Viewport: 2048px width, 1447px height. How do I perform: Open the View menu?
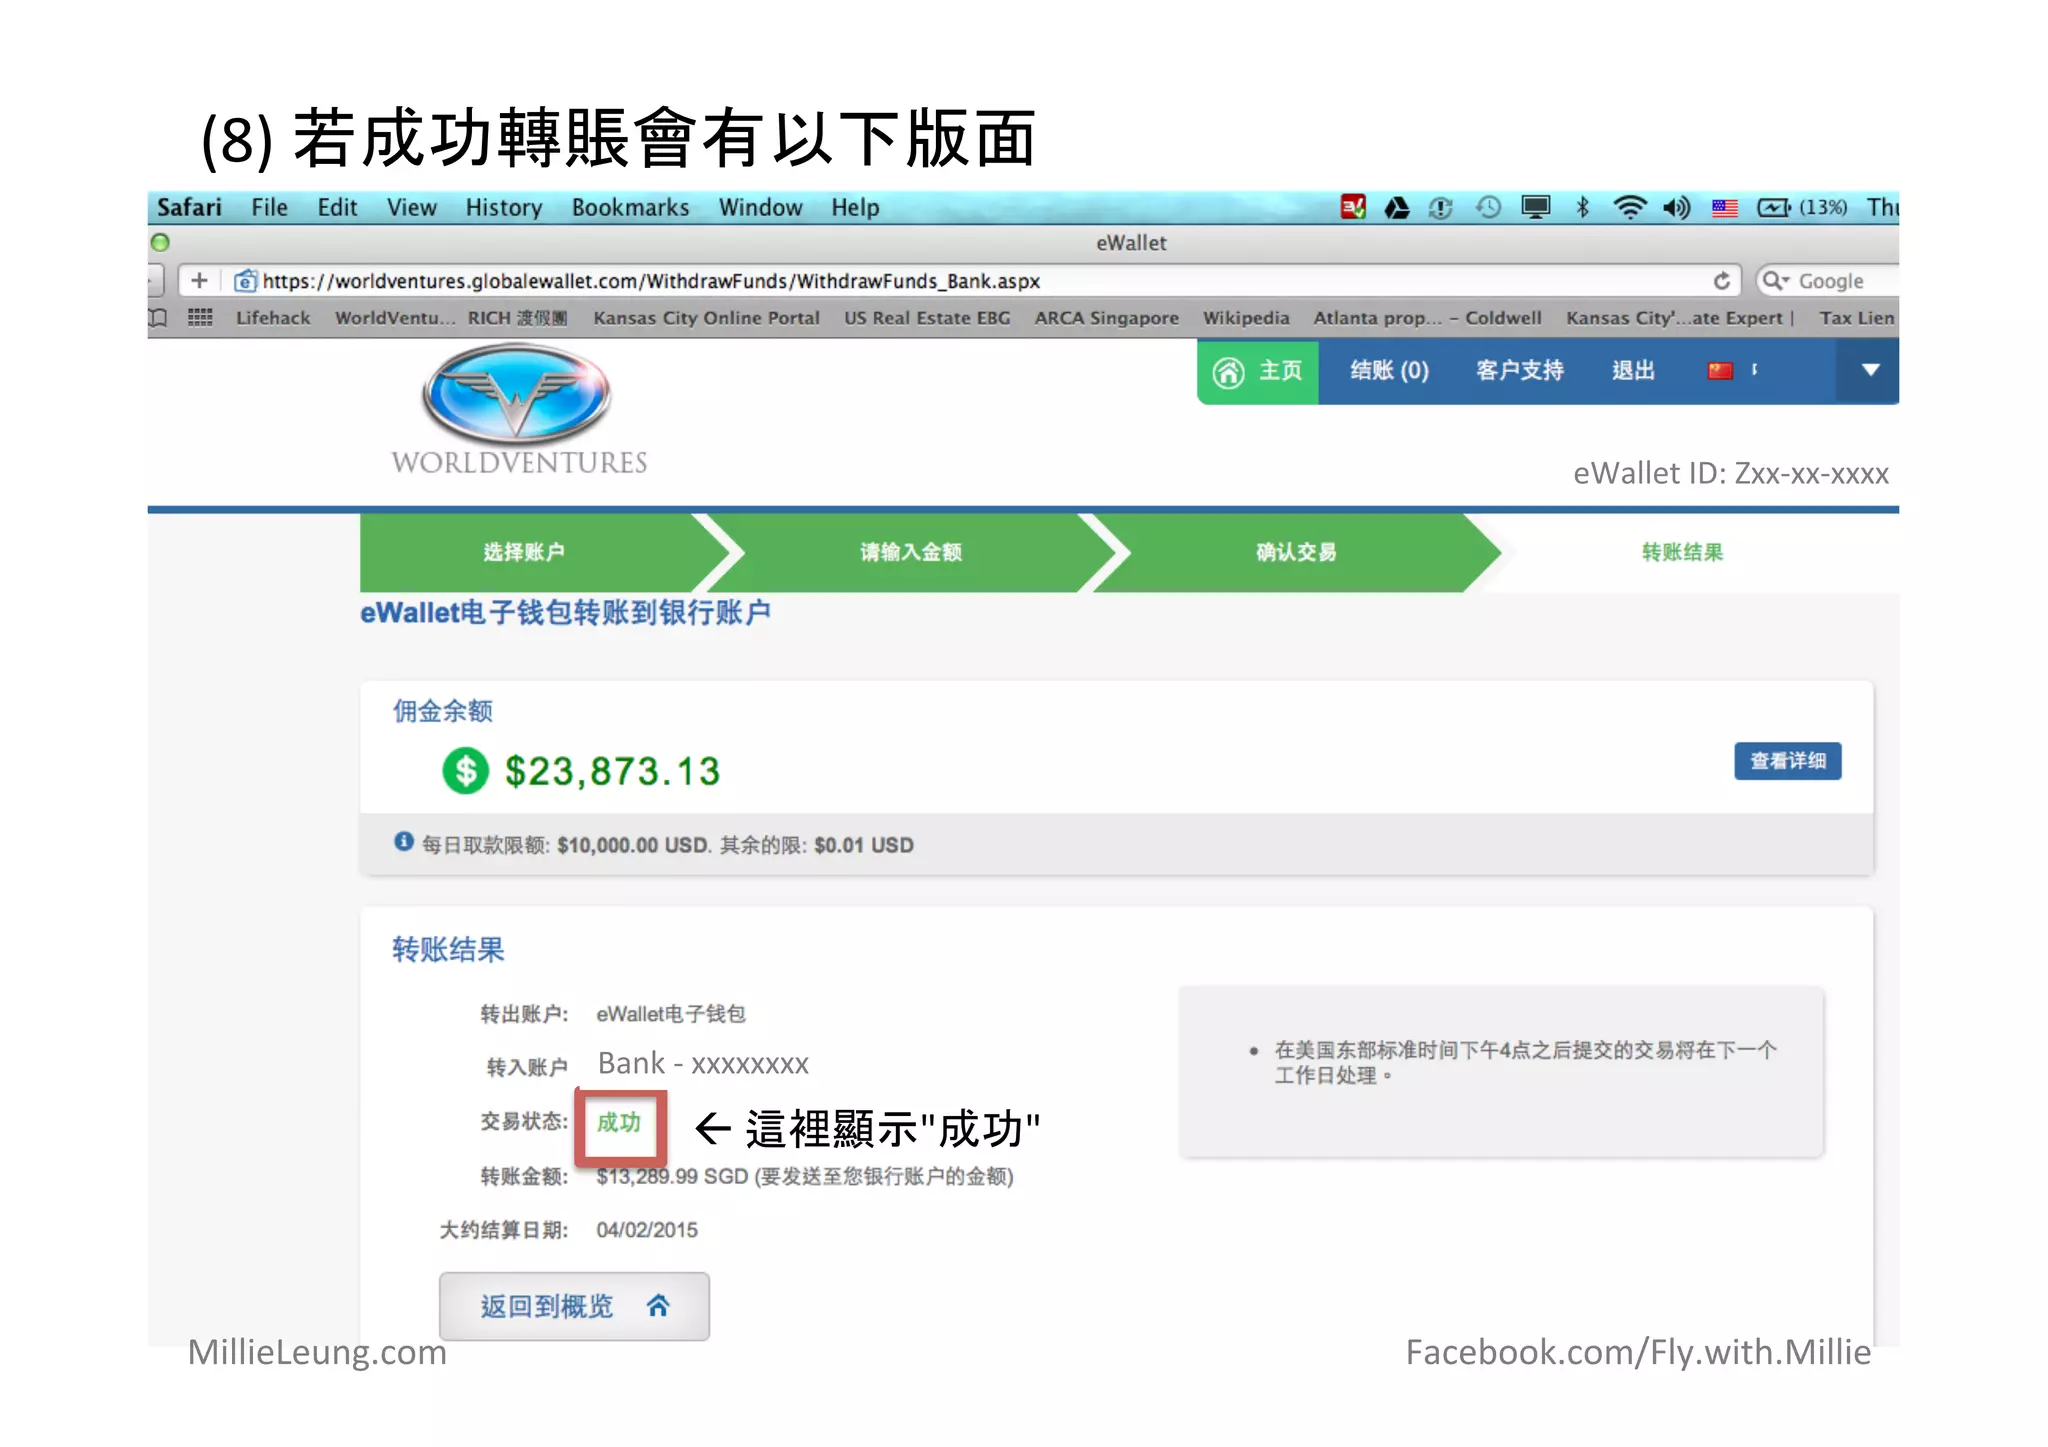[411, 207]
